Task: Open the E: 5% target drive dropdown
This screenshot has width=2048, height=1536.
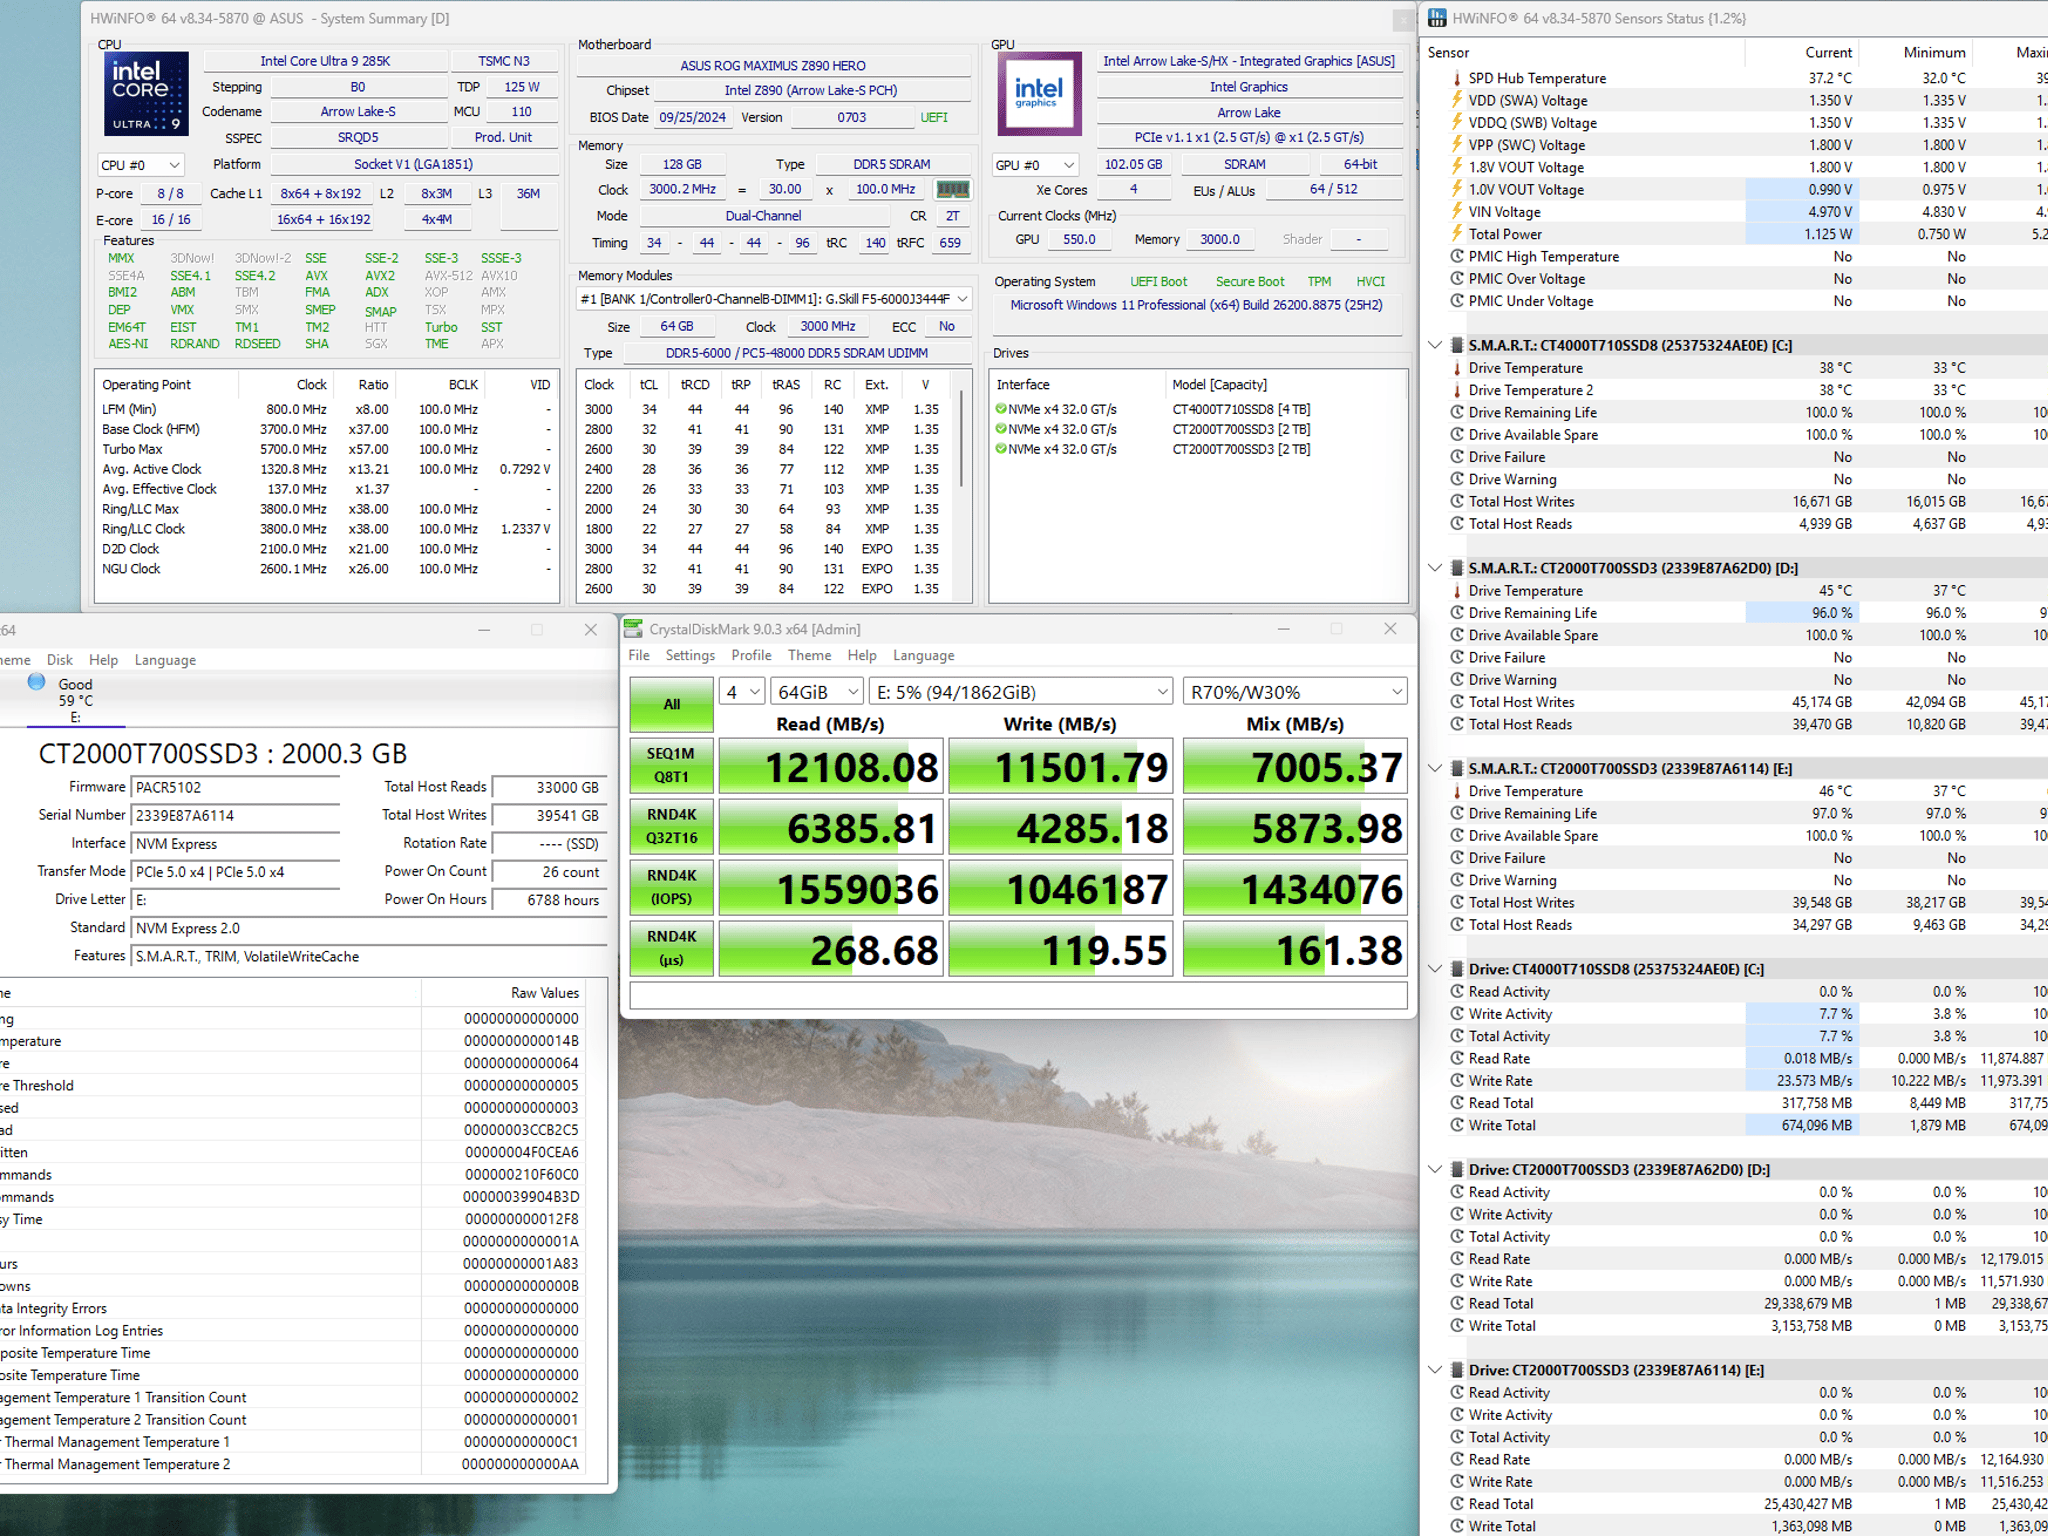Action: (x=1021, y=692)
